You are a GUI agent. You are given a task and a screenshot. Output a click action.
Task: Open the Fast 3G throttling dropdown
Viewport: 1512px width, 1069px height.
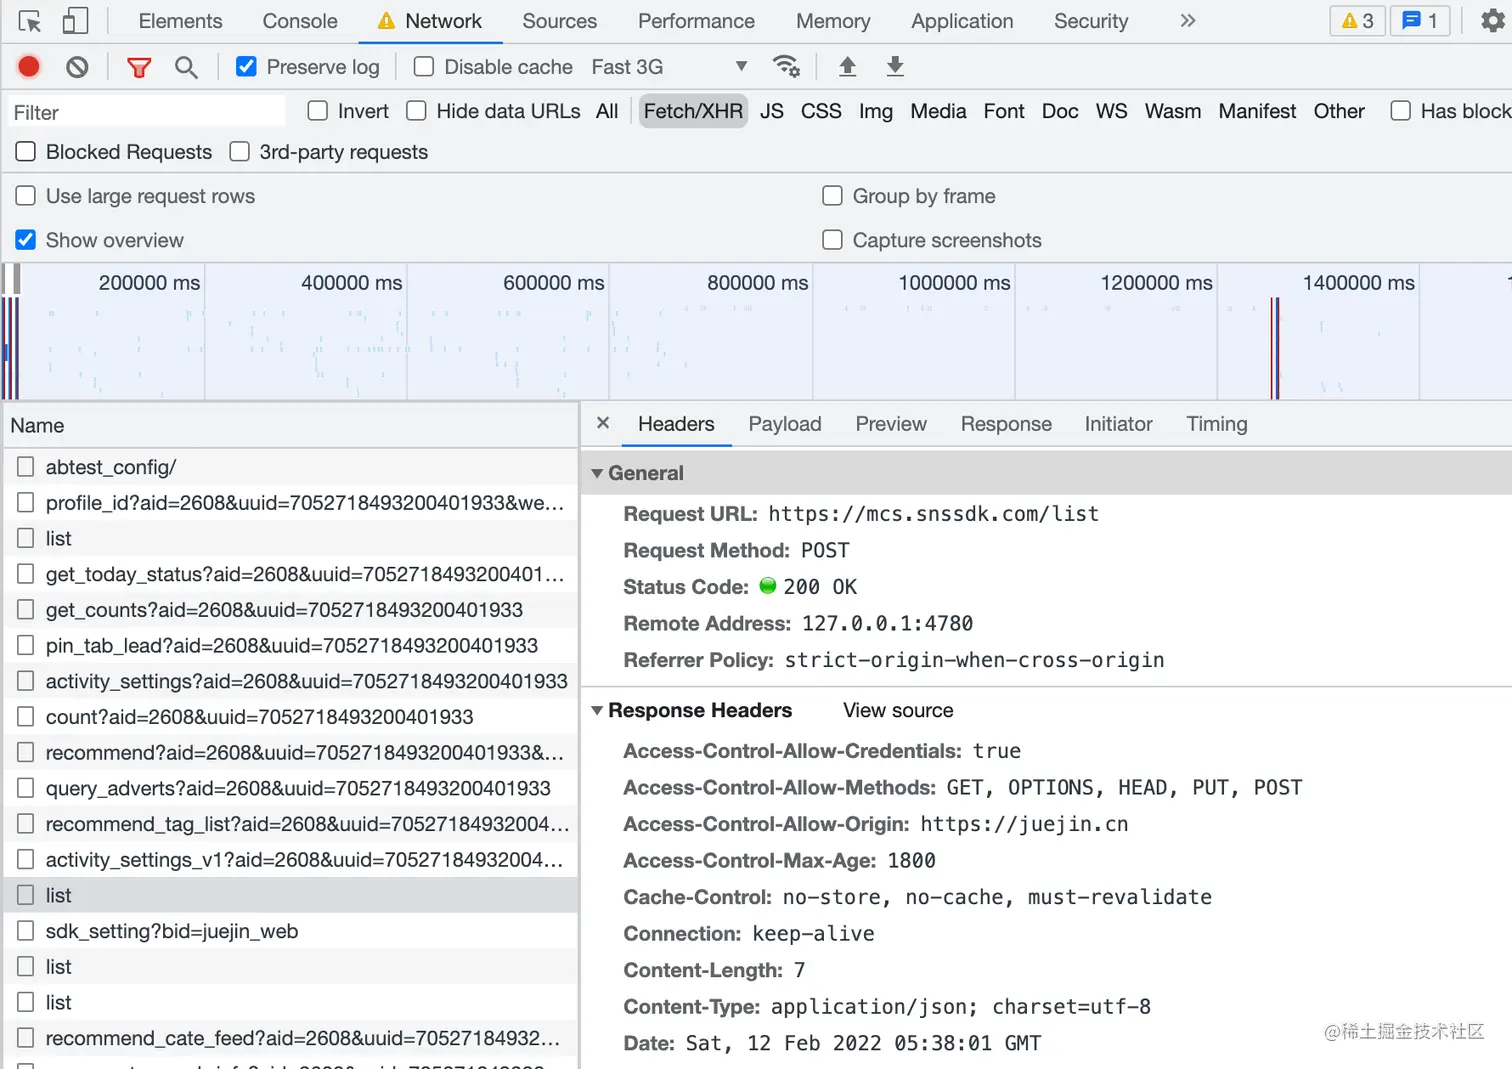click(x=669, y=67)
